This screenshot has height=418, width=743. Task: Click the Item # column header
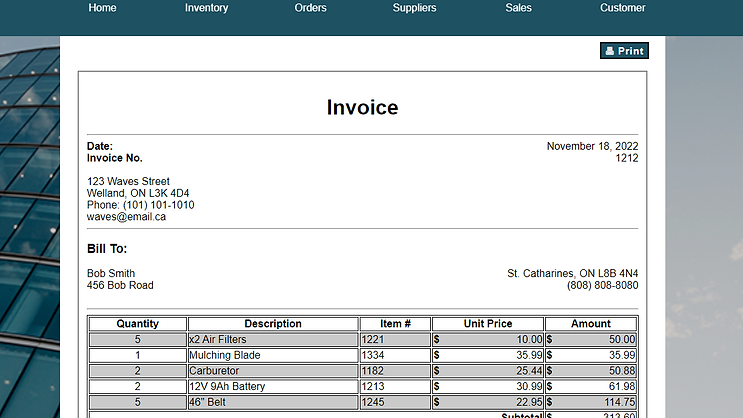tap(395, 324)
